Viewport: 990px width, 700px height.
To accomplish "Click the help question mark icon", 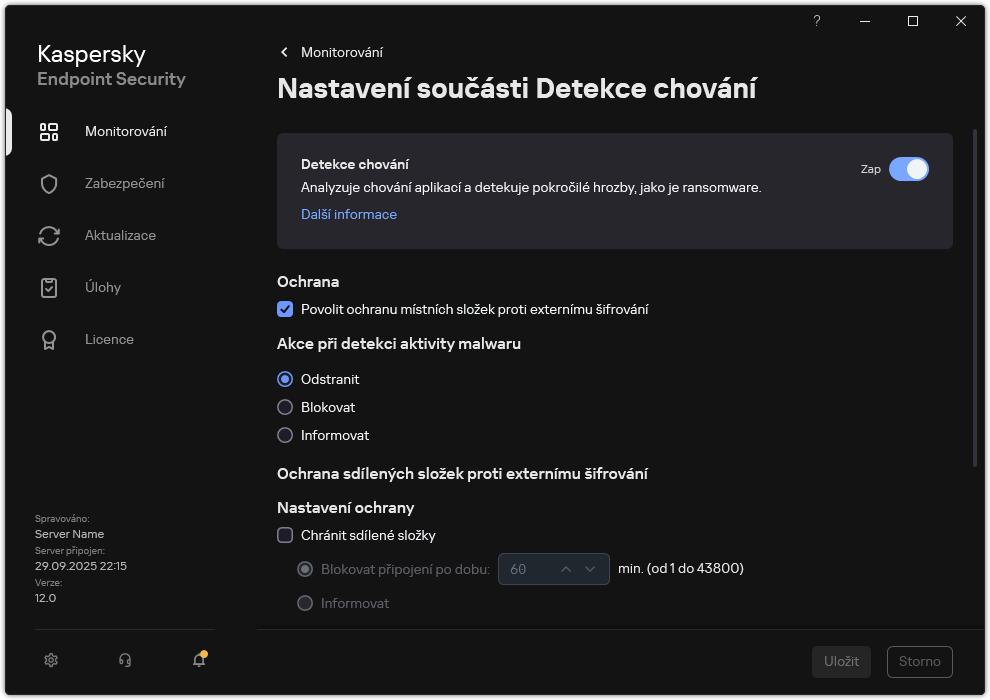I will point(817,21).
